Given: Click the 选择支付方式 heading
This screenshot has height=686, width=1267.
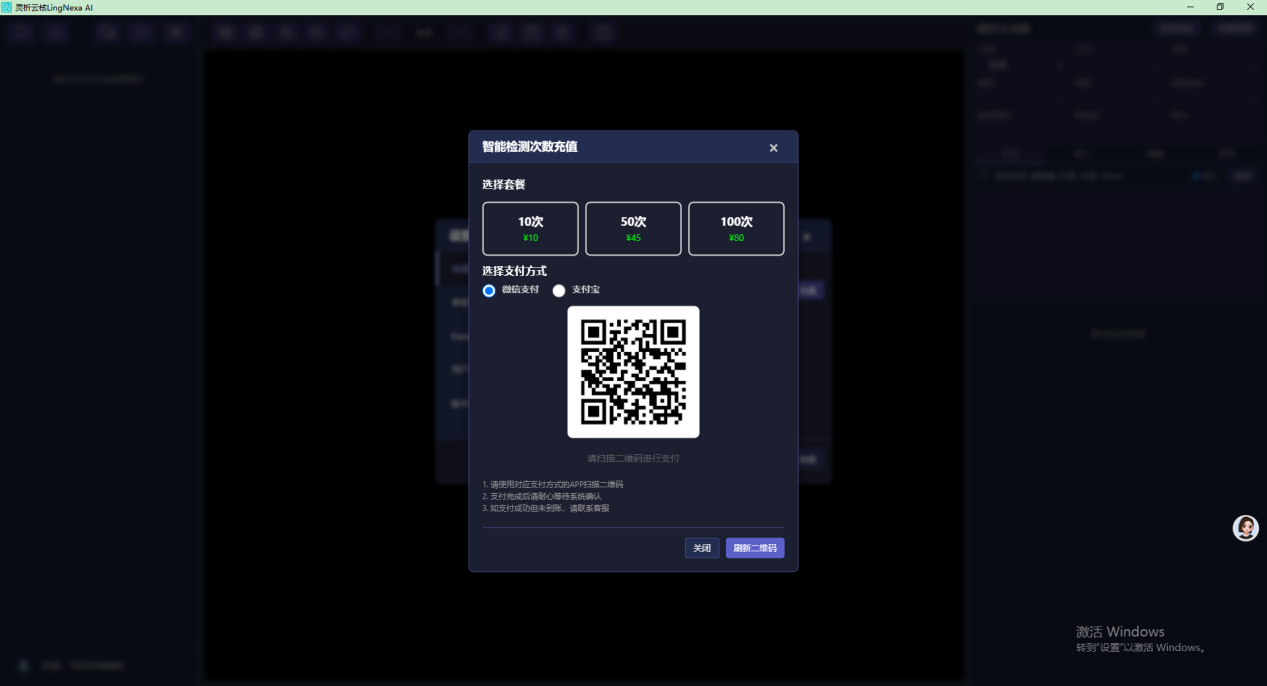Looking at the screenshot, I should [x=514, y=271].
